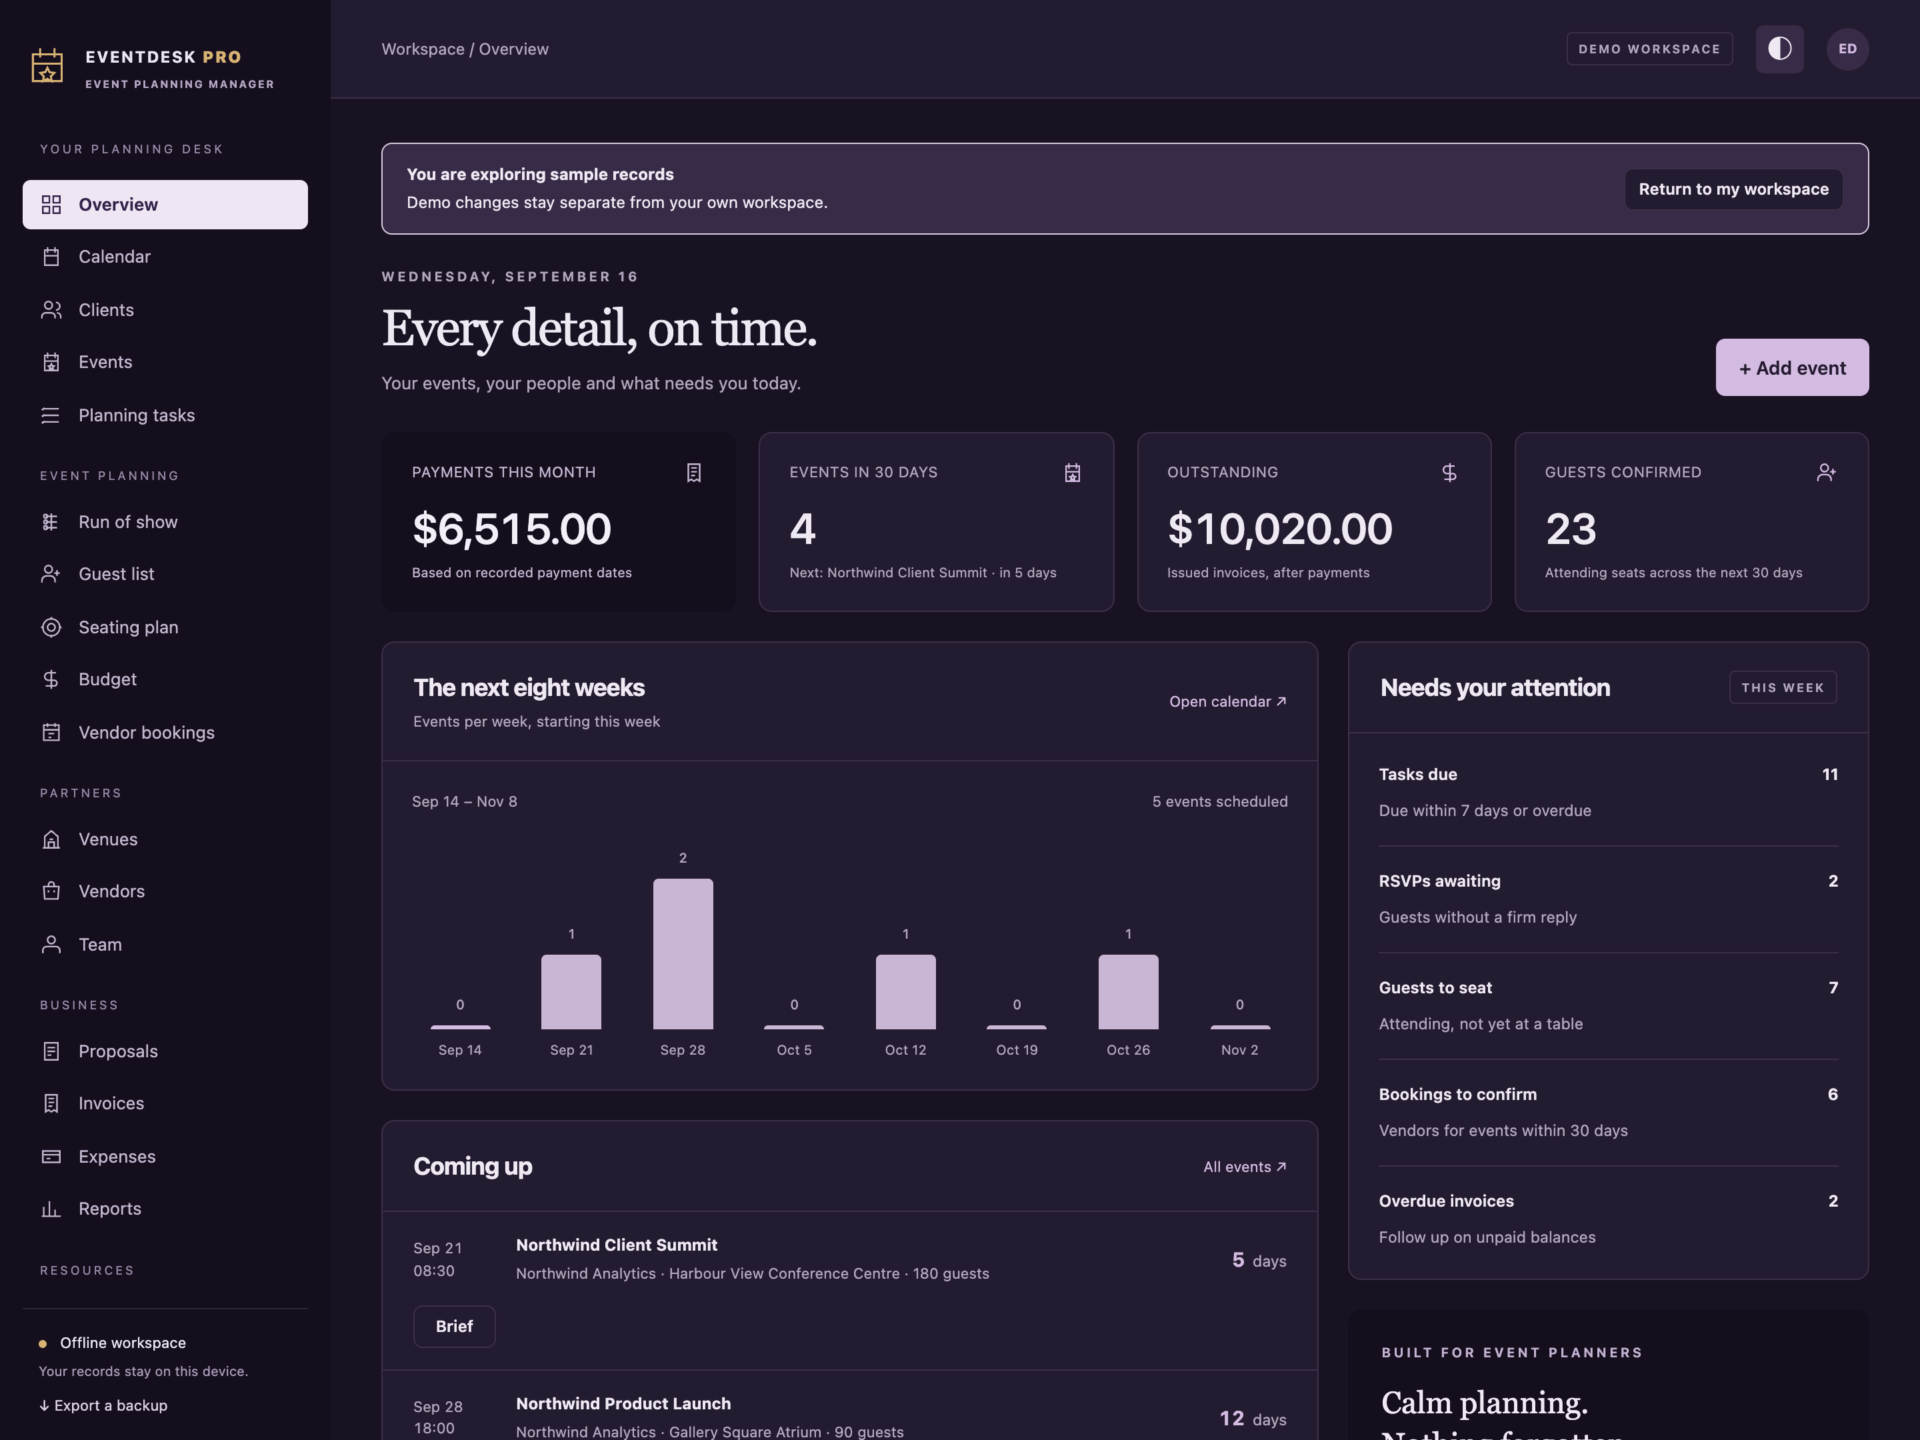1920x1440 pixels.
Task: Follow the All events link
Action: pos(1245,1167)
